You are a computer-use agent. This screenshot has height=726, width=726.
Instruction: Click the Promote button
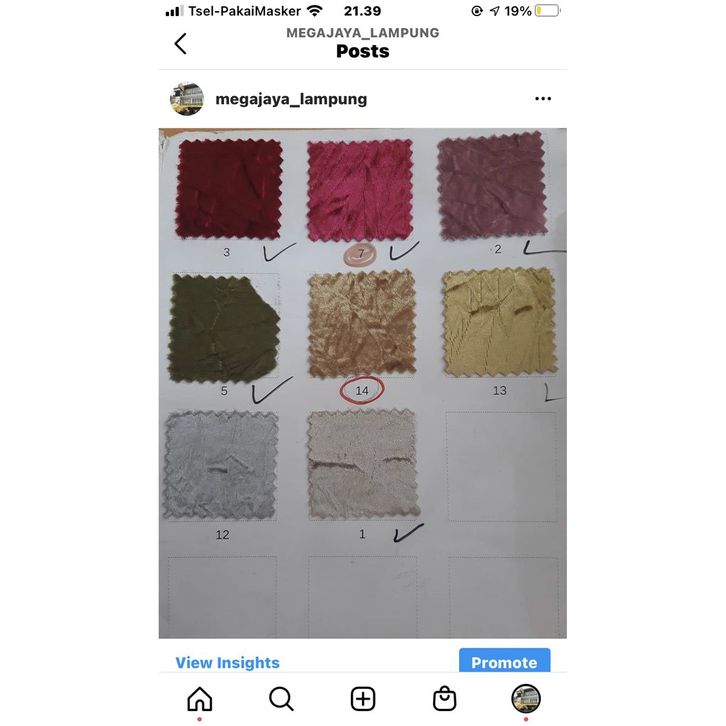click(505, 661)
